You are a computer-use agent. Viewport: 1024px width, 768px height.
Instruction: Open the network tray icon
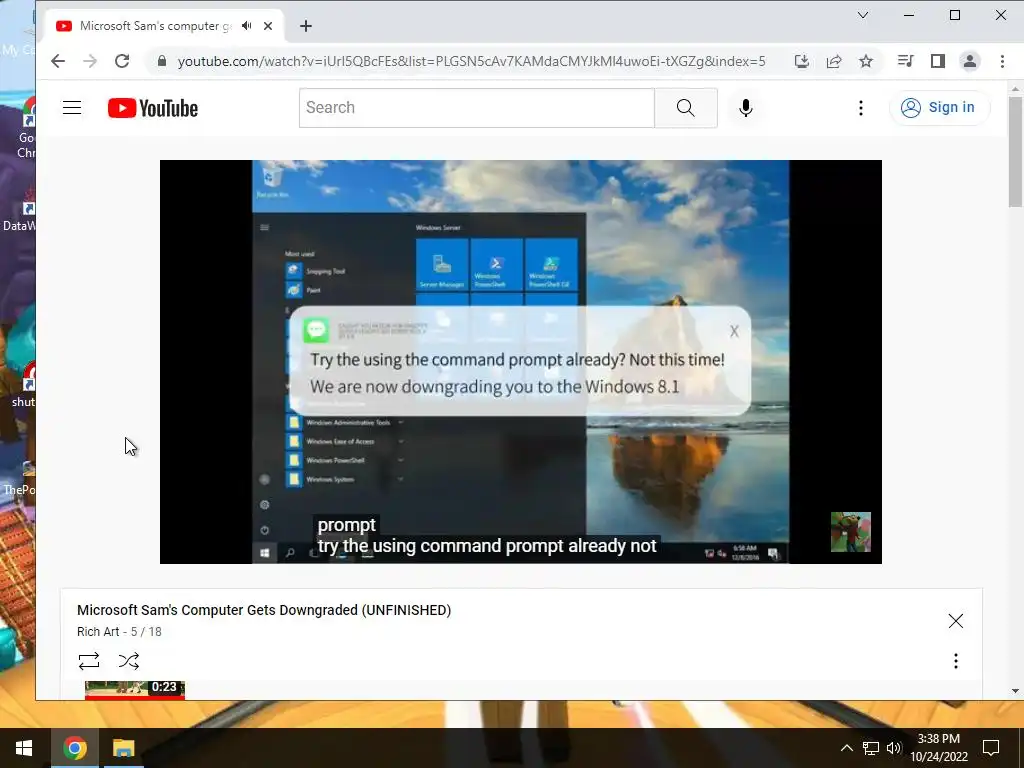(871, 748)
